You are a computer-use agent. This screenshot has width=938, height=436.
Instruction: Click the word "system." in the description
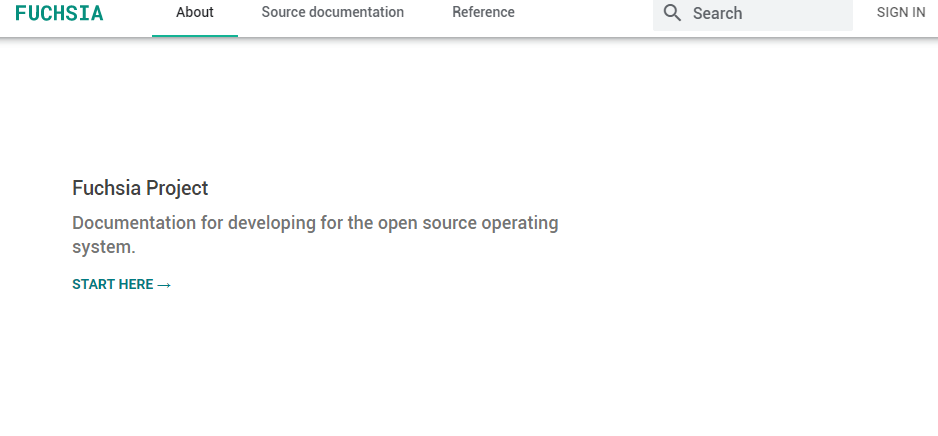(104, 247)
